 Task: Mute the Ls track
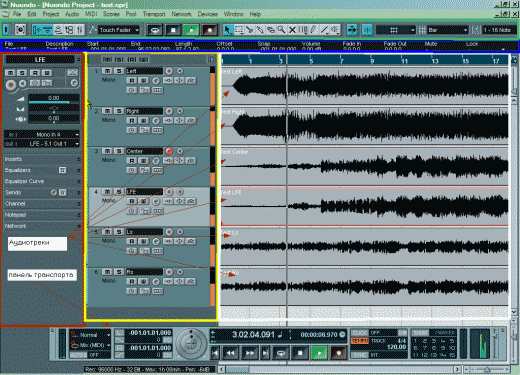(x=107, y=232)
